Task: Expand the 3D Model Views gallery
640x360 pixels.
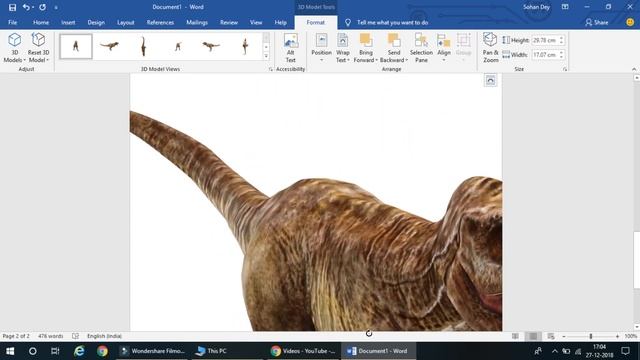Action: click(266, 56)
